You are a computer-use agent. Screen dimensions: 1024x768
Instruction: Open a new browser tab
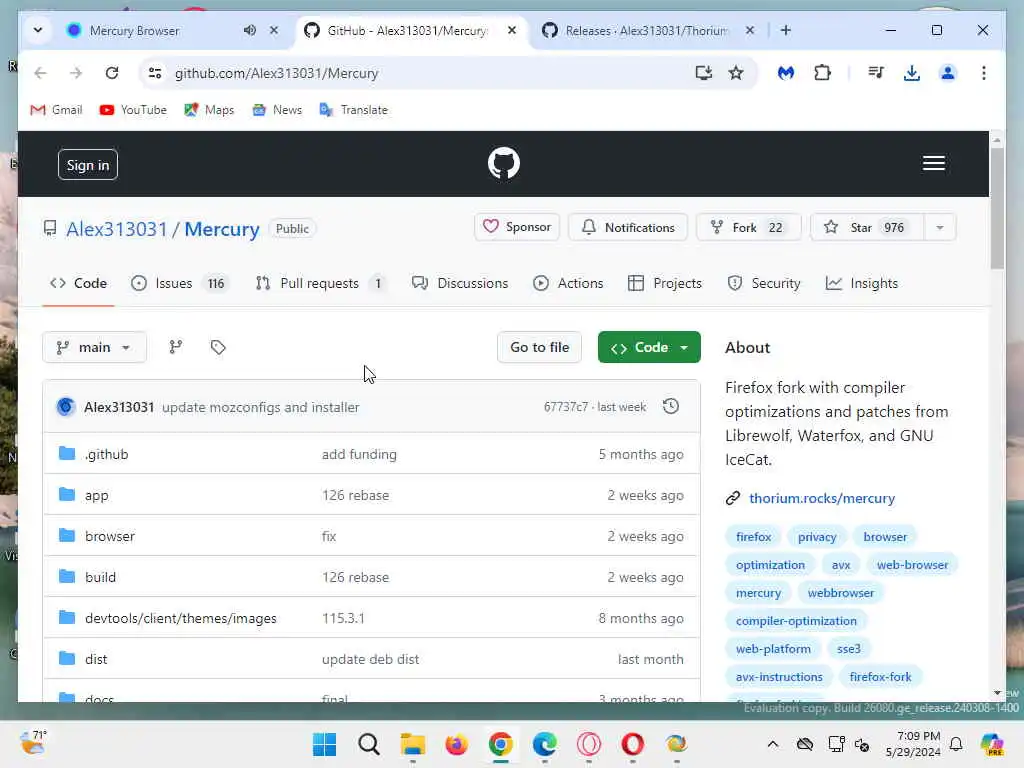(x=786, y=30)
